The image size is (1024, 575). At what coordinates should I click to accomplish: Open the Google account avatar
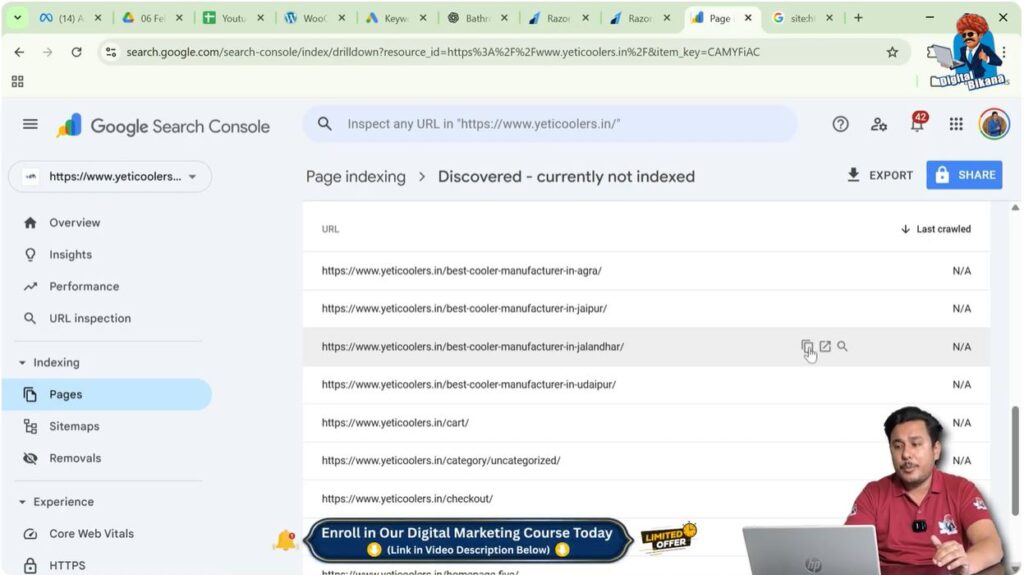pos(994,124)
